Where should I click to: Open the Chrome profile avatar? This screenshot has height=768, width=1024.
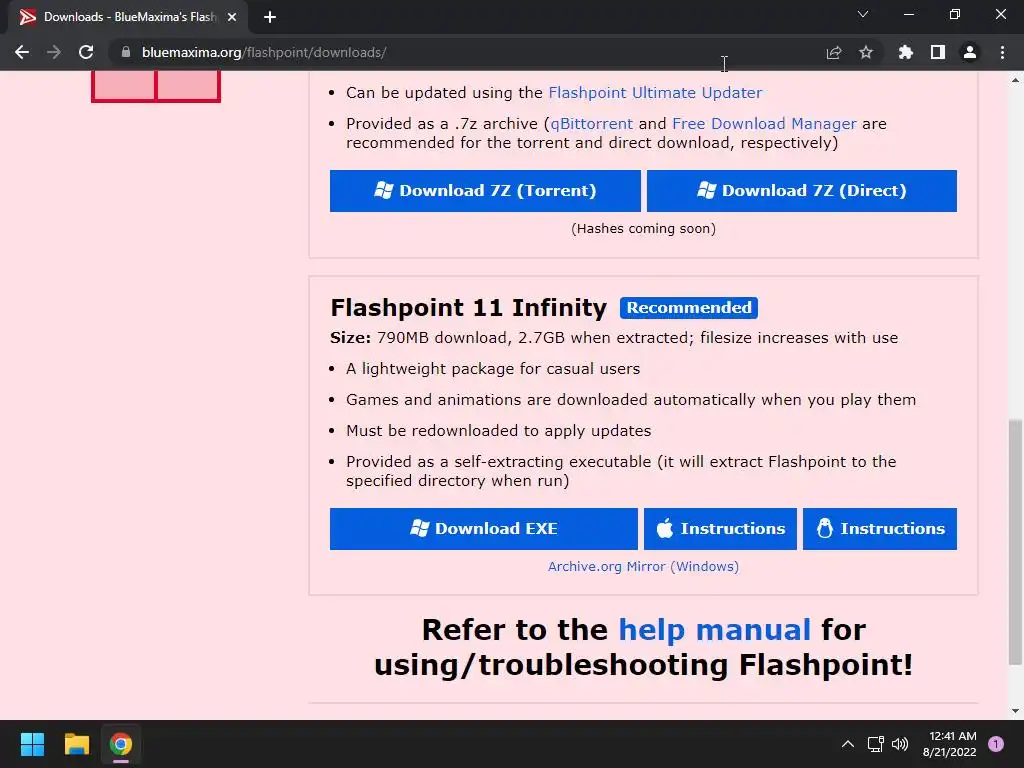point(970,52)
